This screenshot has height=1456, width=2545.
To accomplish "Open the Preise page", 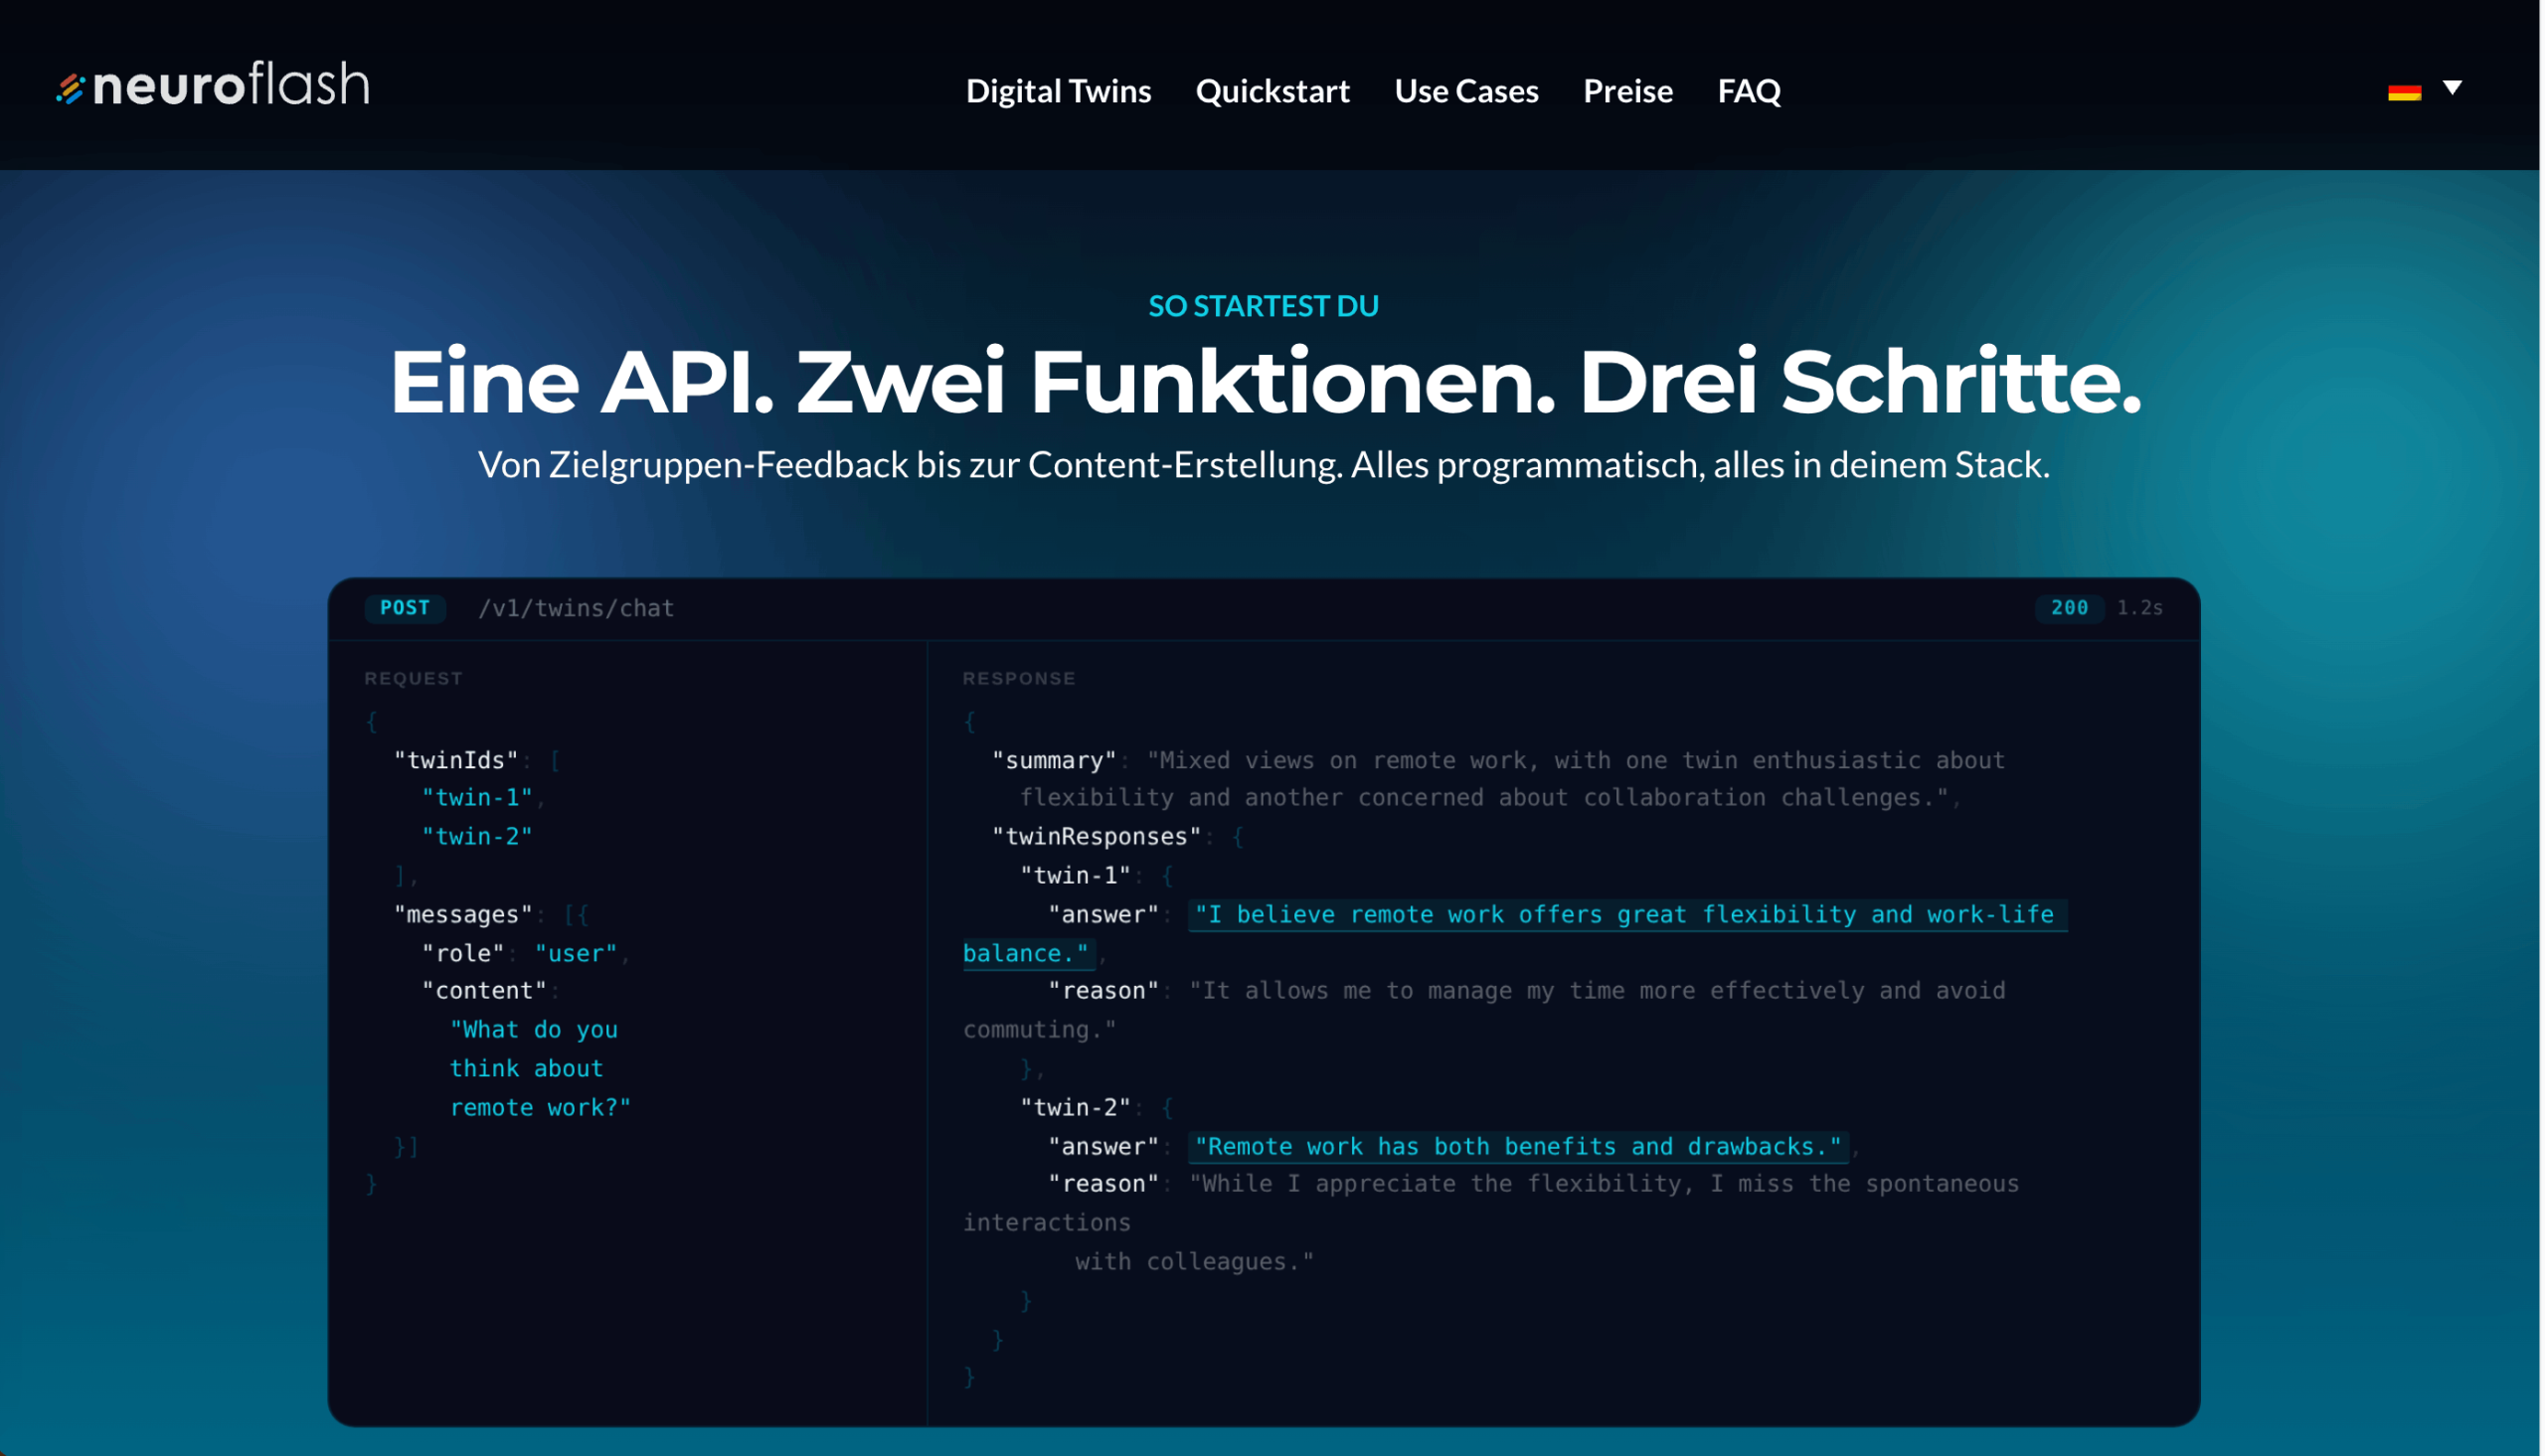I will coord(1626,90).
